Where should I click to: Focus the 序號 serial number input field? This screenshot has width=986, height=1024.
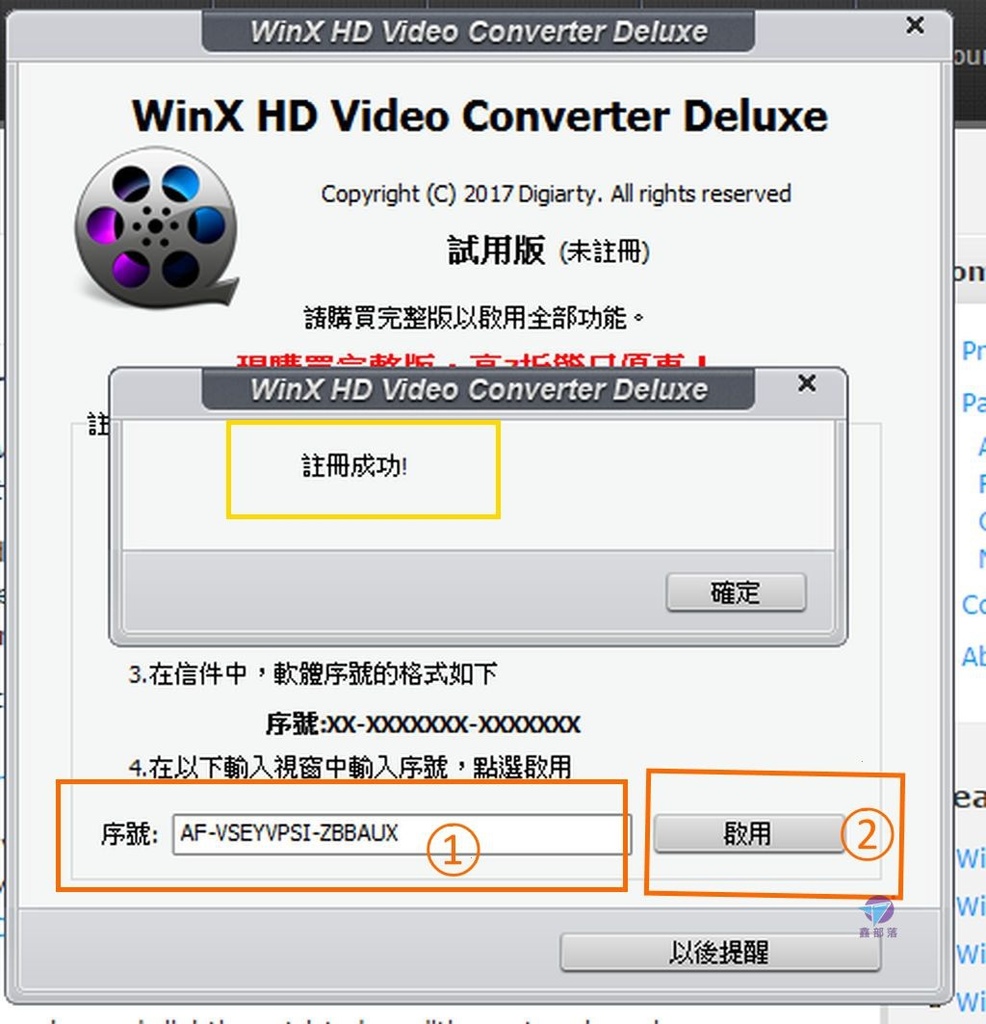[402, 834]
